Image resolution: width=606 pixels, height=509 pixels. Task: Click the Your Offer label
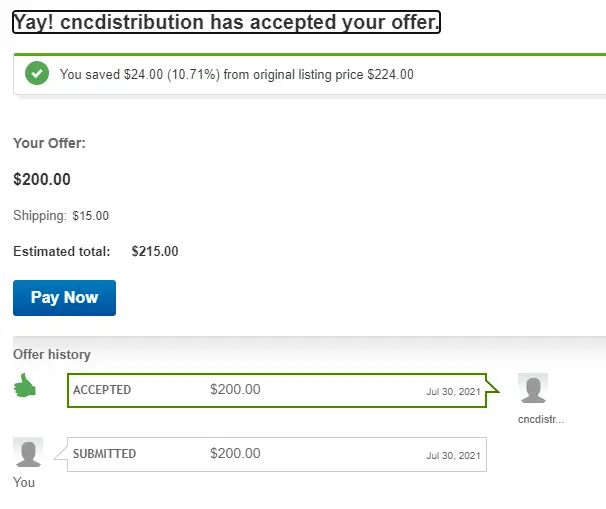pos(49,143)
